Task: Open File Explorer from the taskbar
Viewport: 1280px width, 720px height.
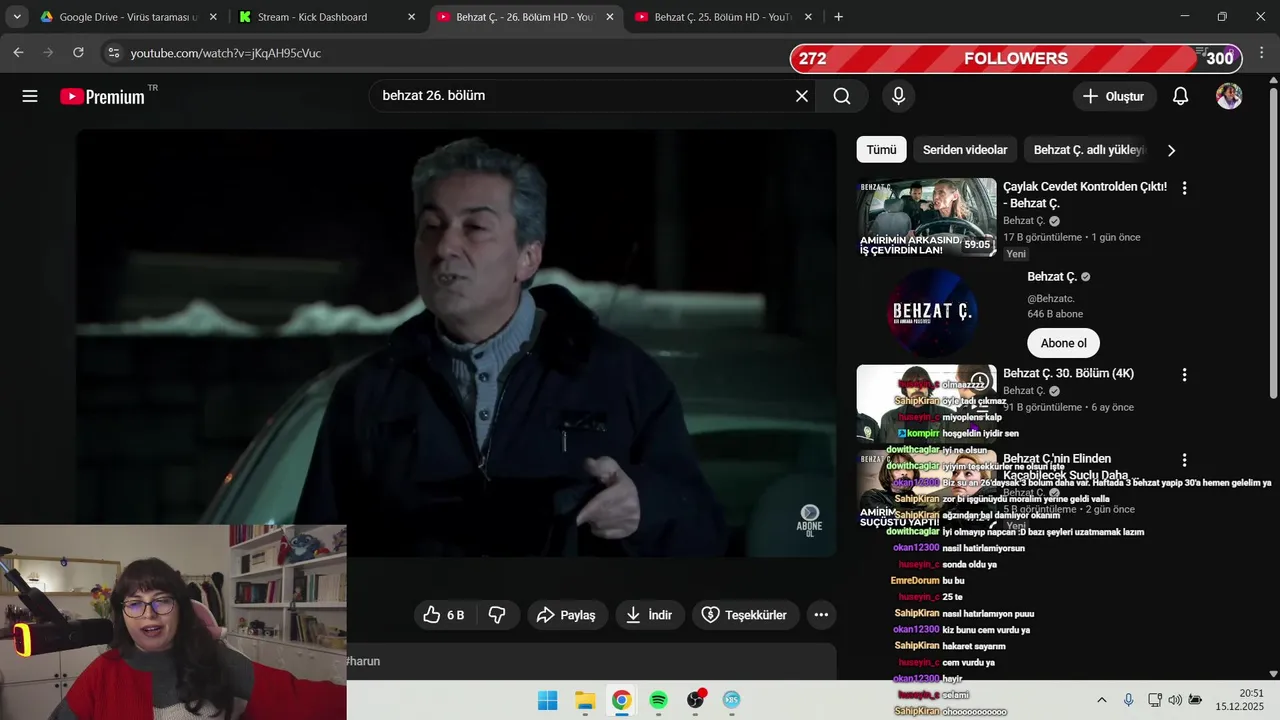Action: (585, 700)
